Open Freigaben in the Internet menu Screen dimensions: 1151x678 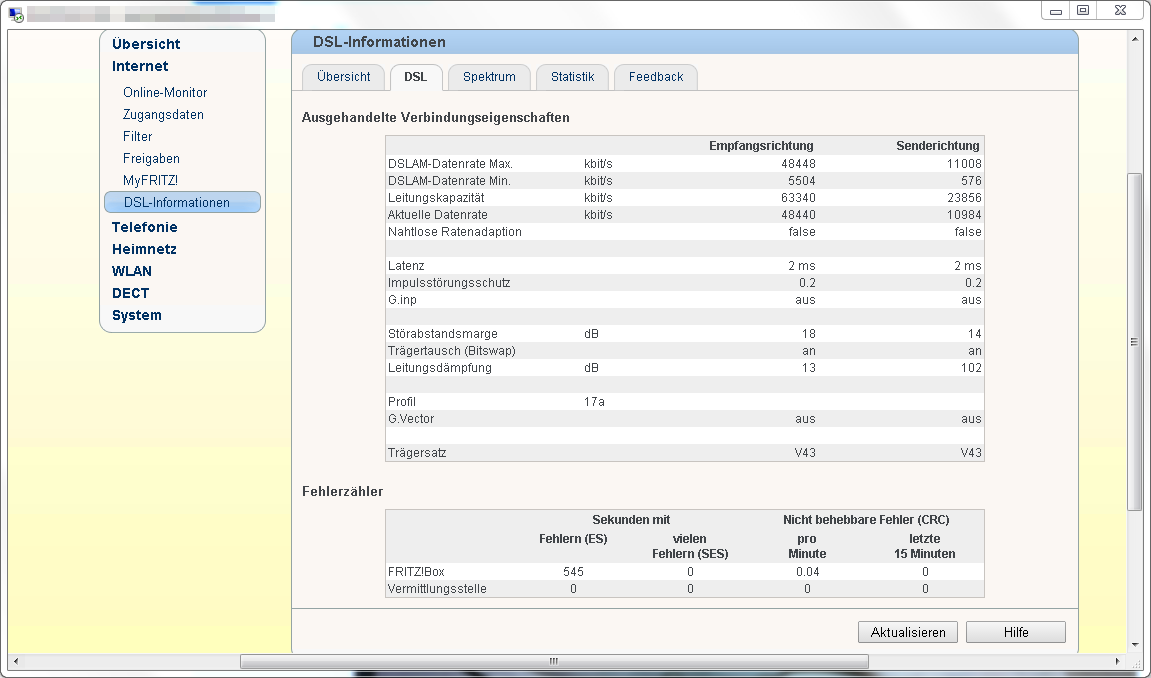click(151, 158)
